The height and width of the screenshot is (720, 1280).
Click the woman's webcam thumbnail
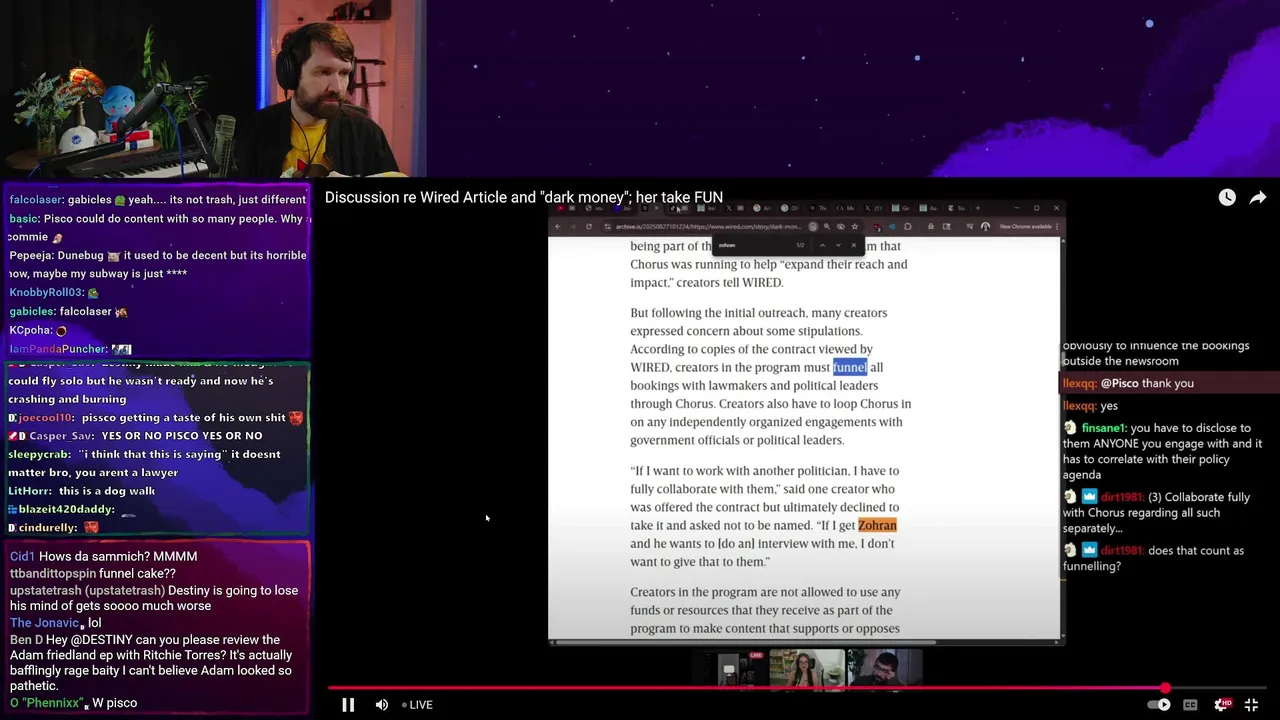tap(807, 668)
